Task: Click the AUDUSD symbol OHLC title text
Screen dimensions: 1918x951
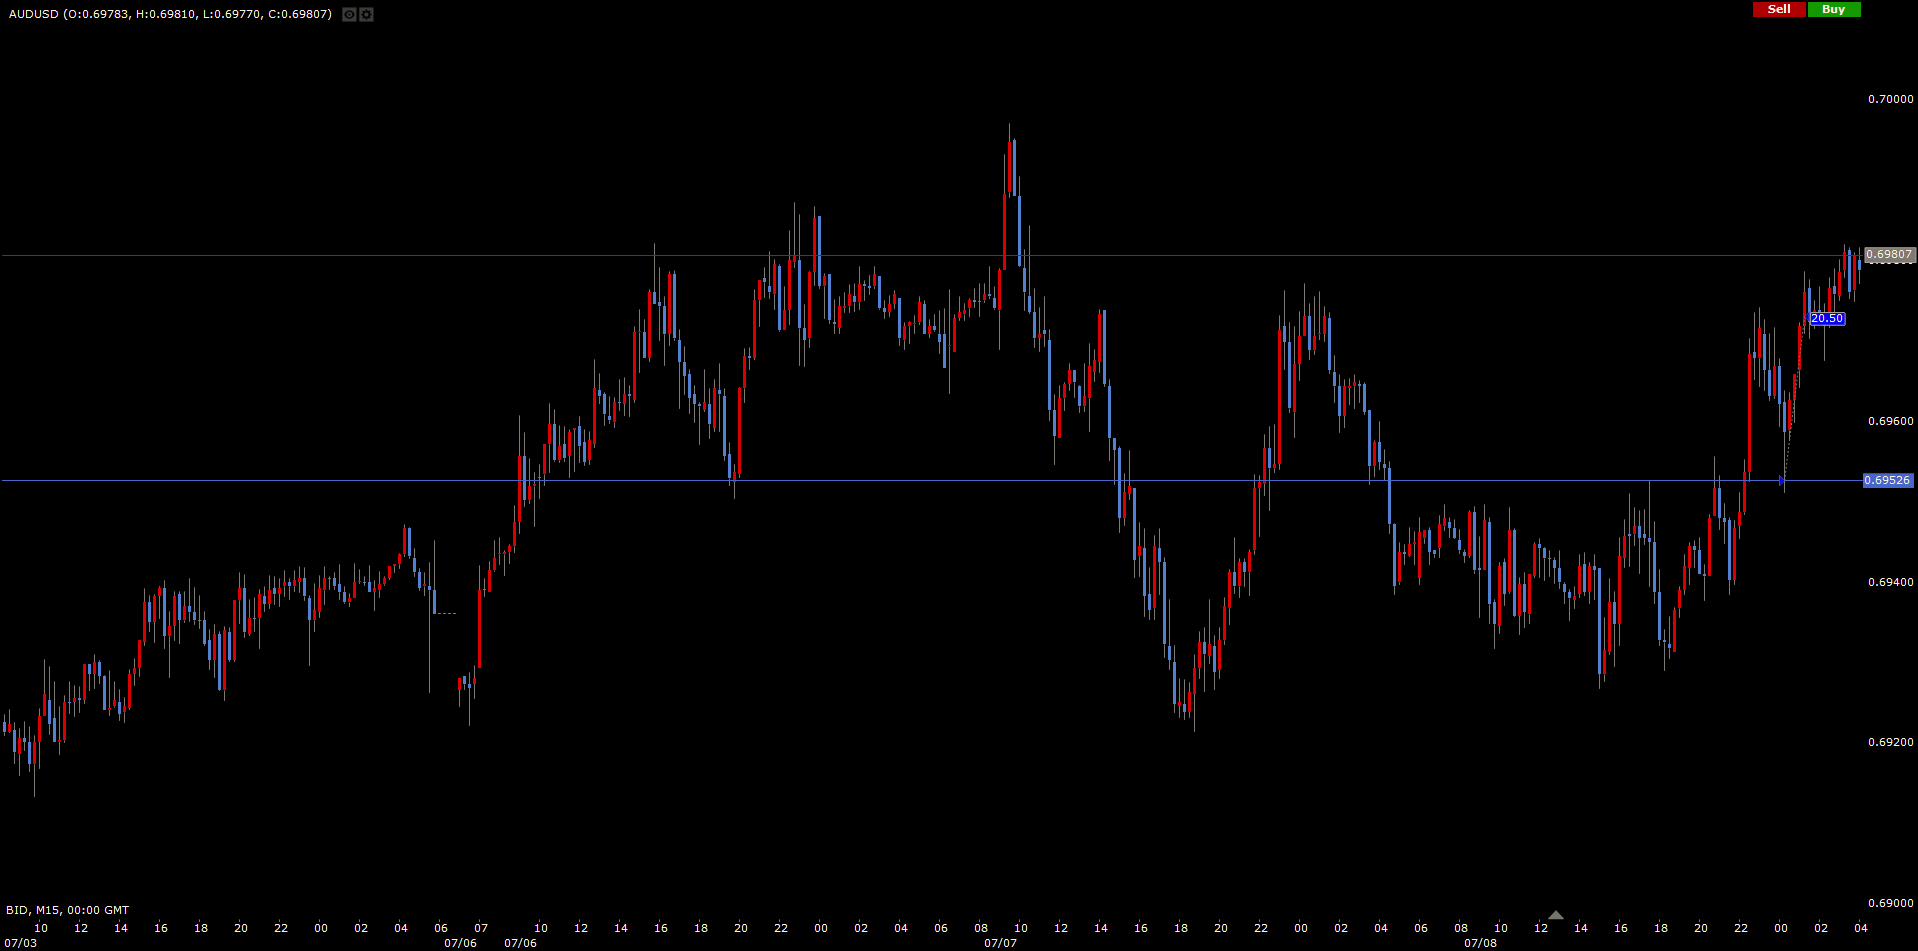Action: [170, 14]
